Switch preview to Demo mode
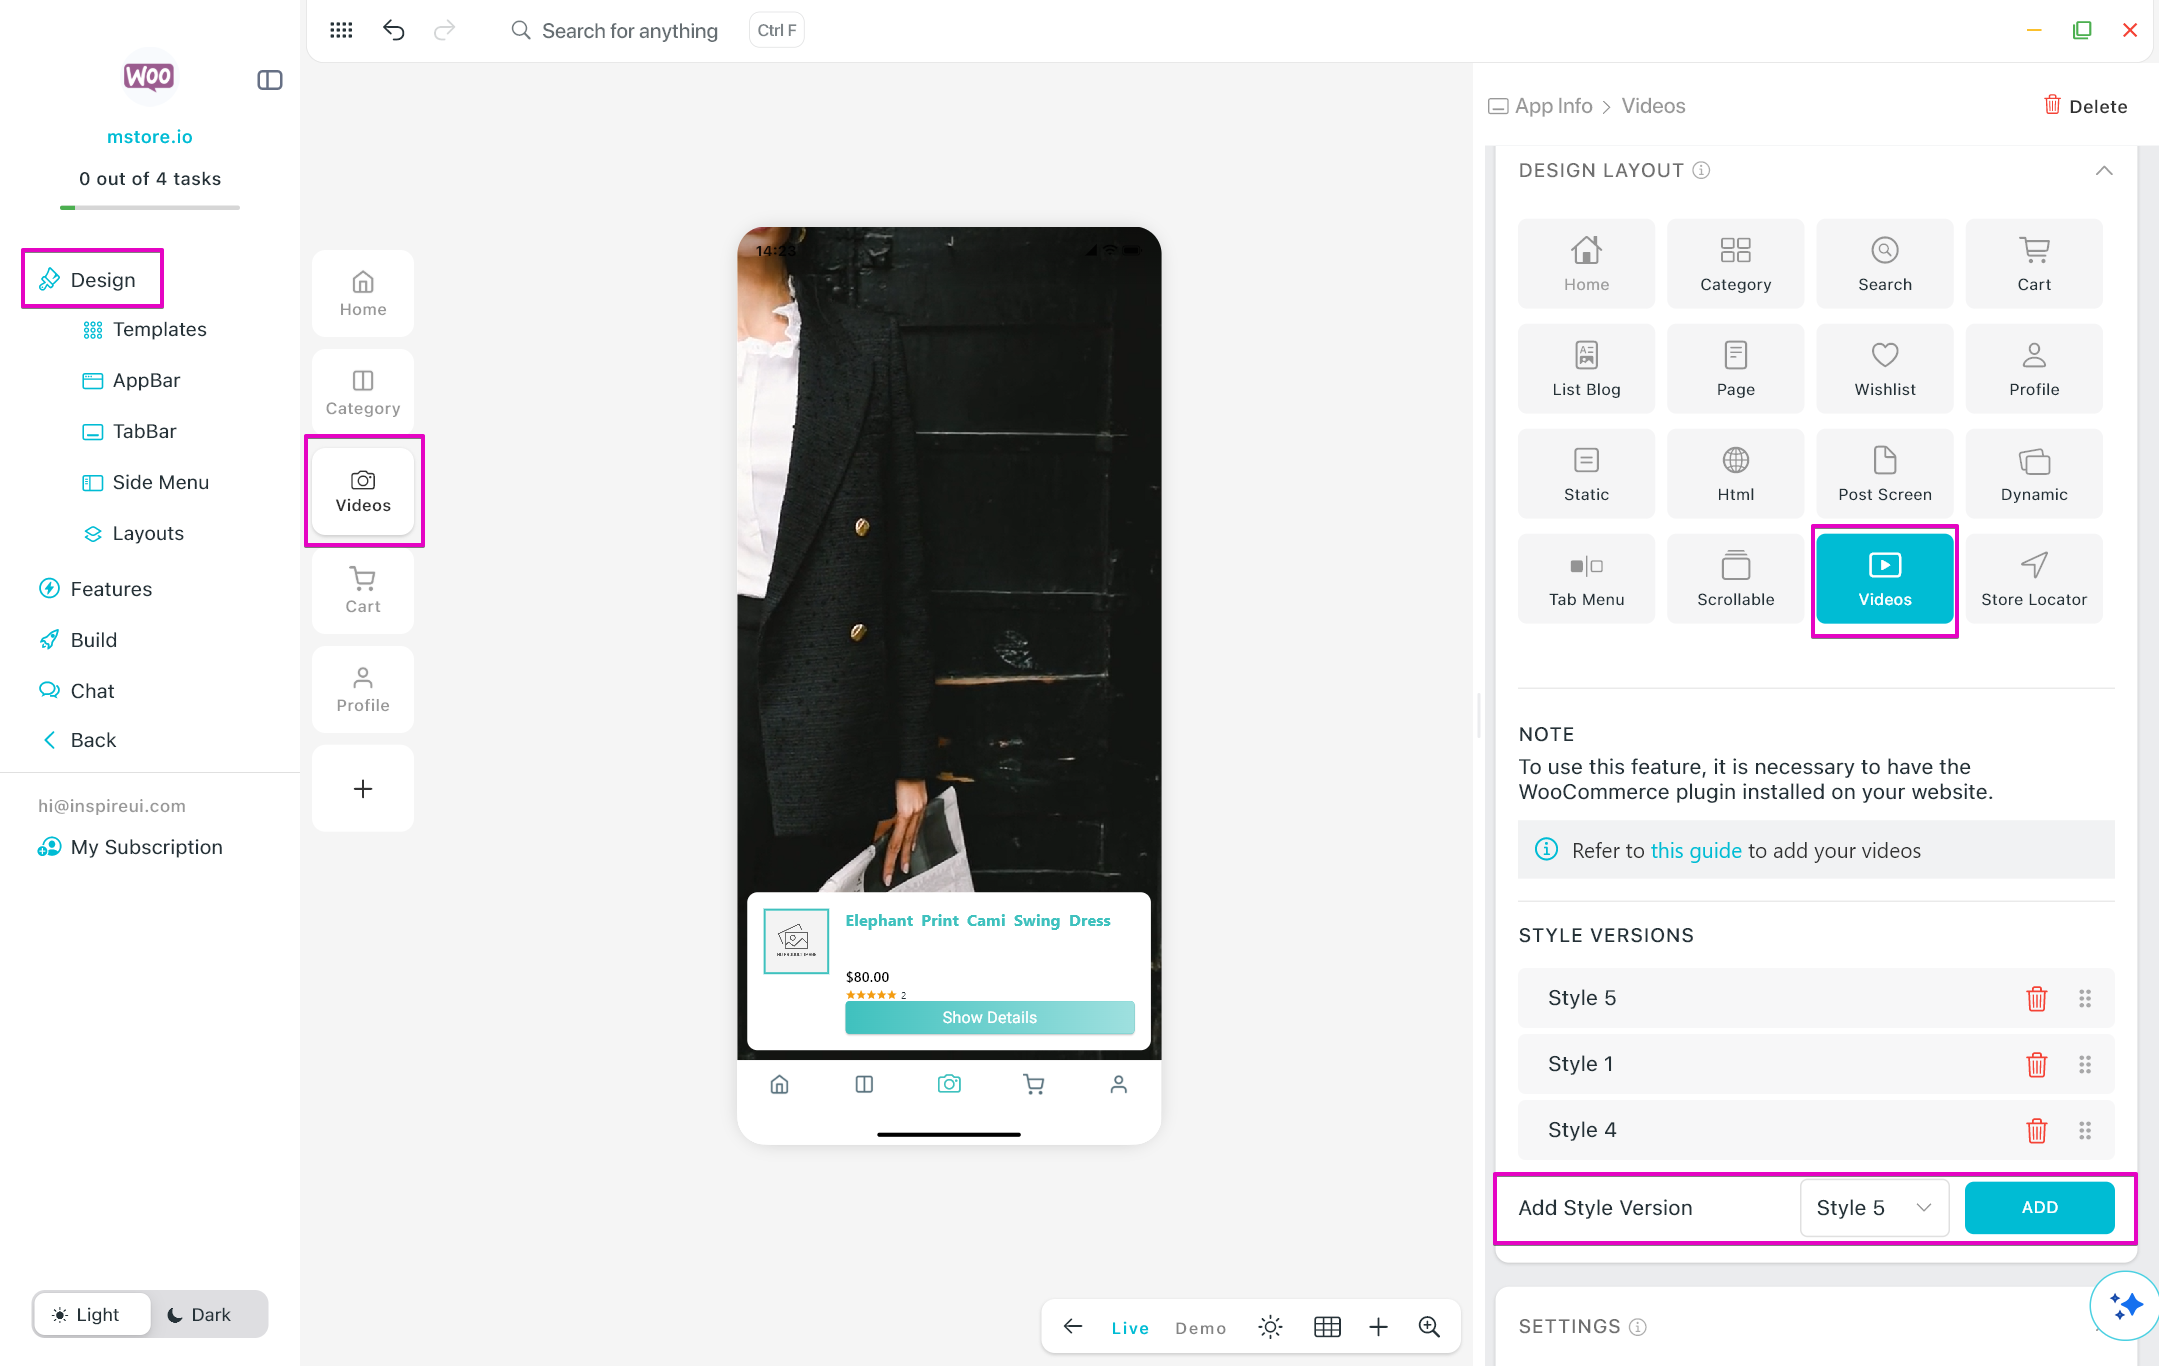The height and width of the screenshot is (1366, 2159). coord(1200,1328)
